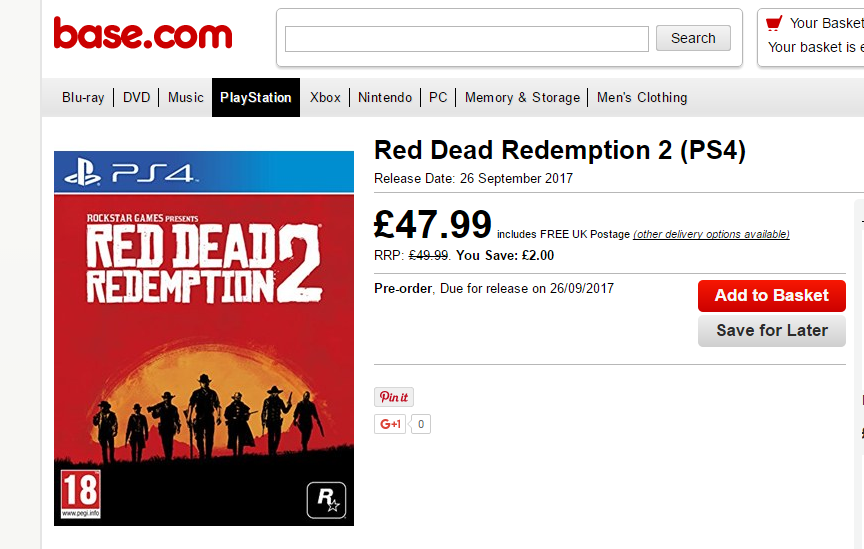Focus the search text field

click(467, 39)
